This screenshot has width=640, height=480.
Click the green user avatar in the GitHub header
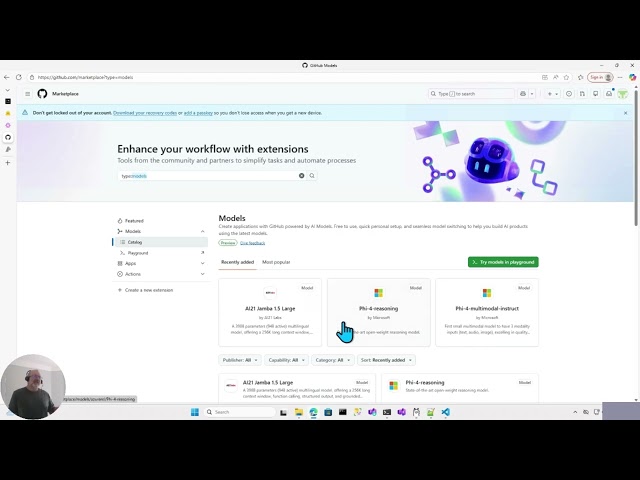coord(622,94)
